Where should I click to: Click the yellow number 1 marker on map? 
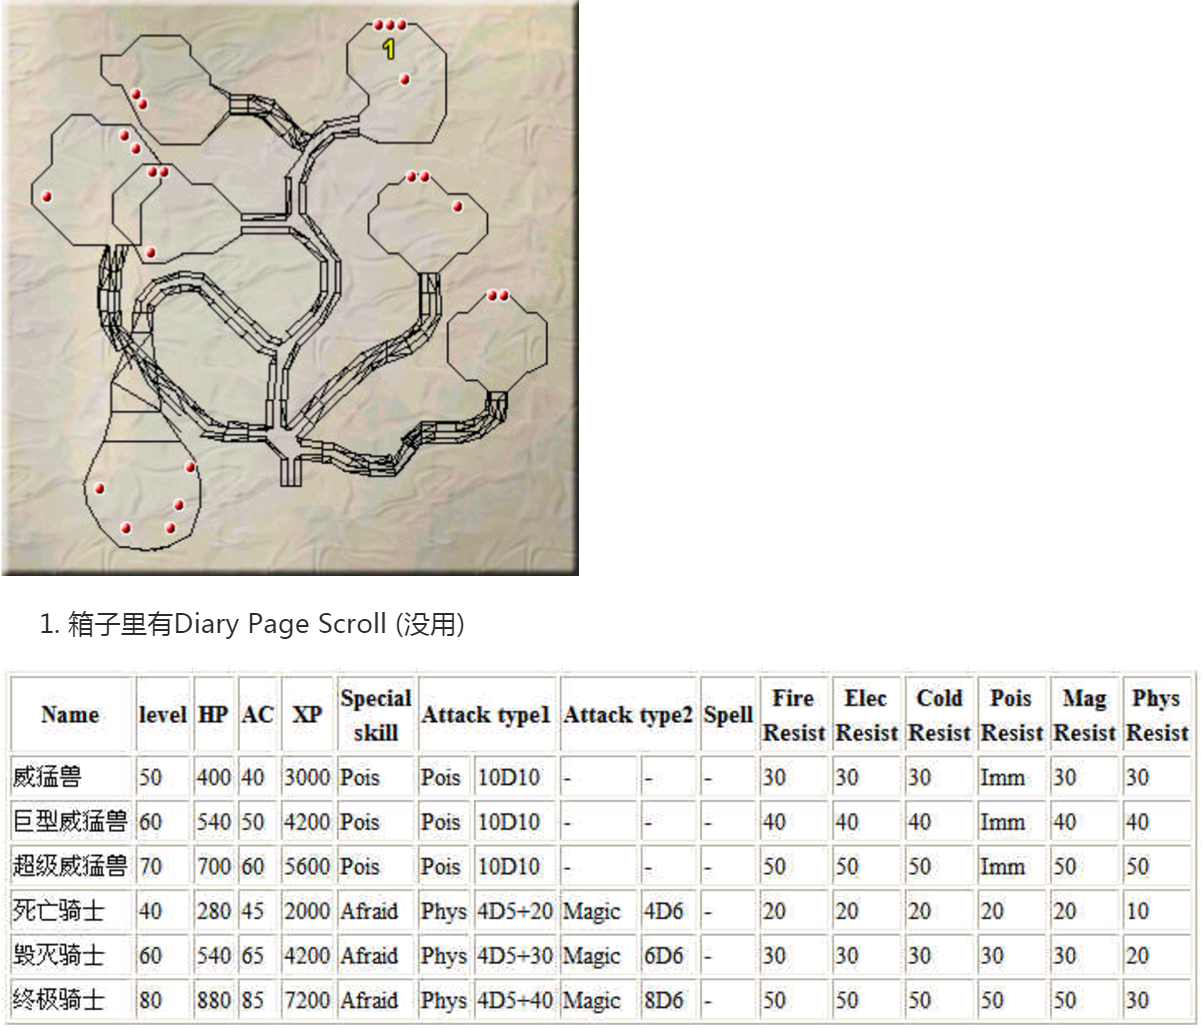point(390,48)
